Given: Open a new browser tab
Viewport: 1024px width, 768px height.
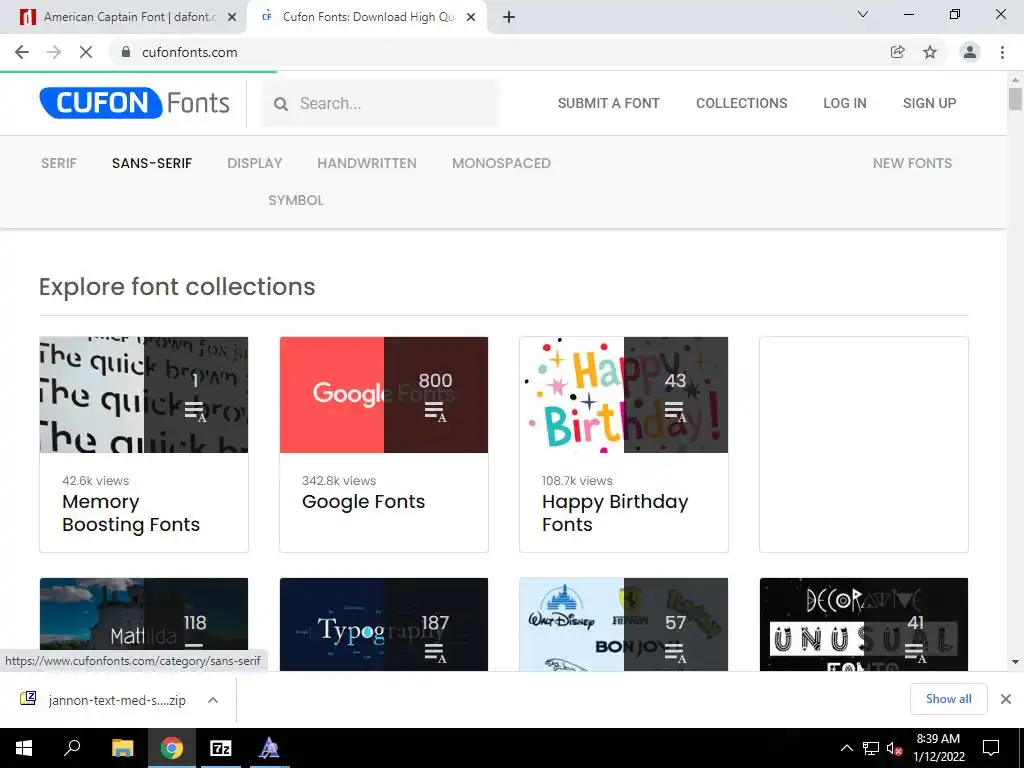Looking at the screenshot, I should tap(509, 17).
